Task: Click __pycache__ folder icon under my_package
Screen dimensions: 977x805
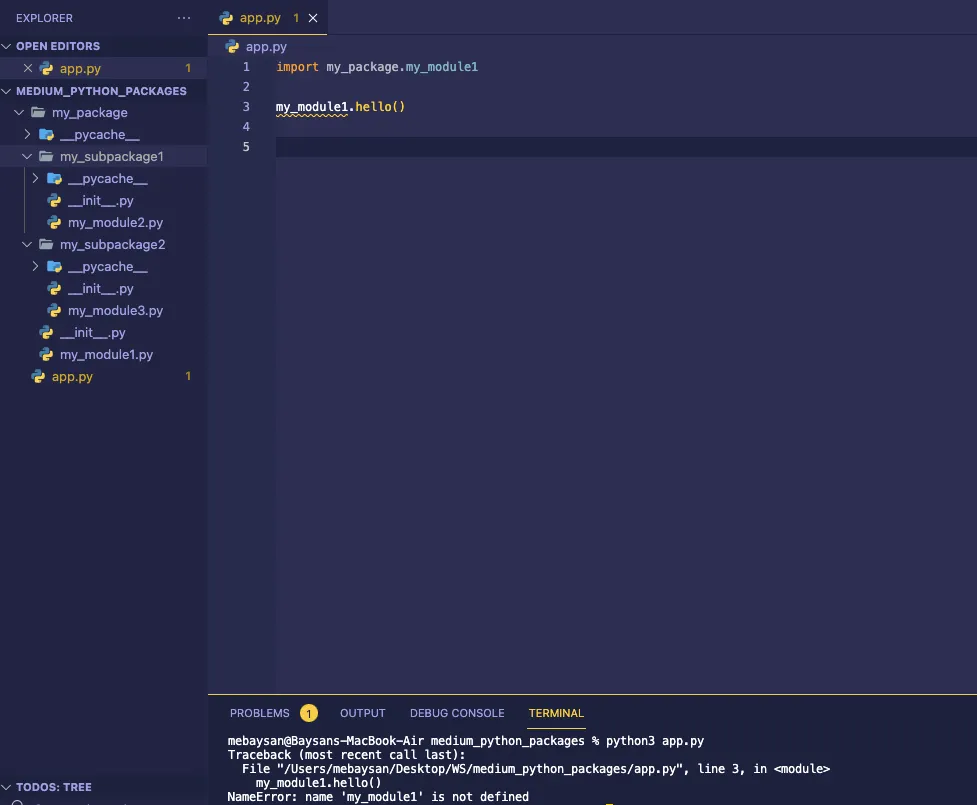Action: pos(47,135)
